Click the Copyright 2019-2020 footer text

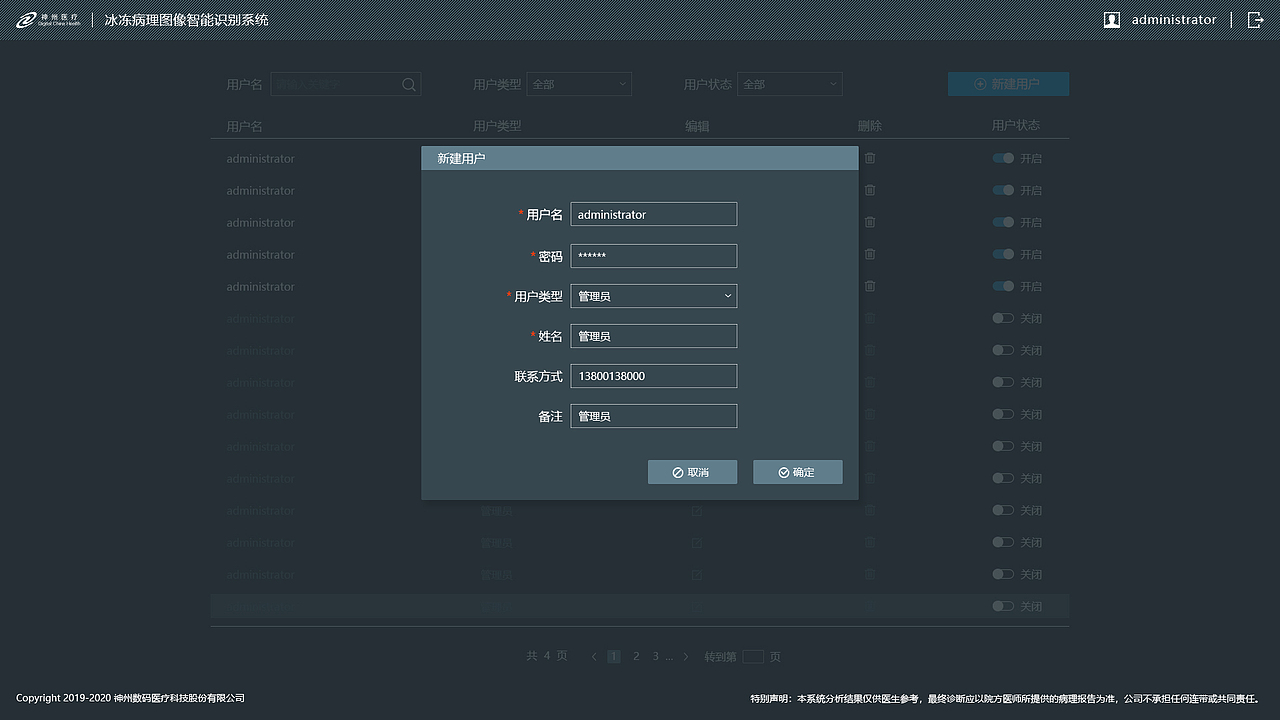(130, 698)
